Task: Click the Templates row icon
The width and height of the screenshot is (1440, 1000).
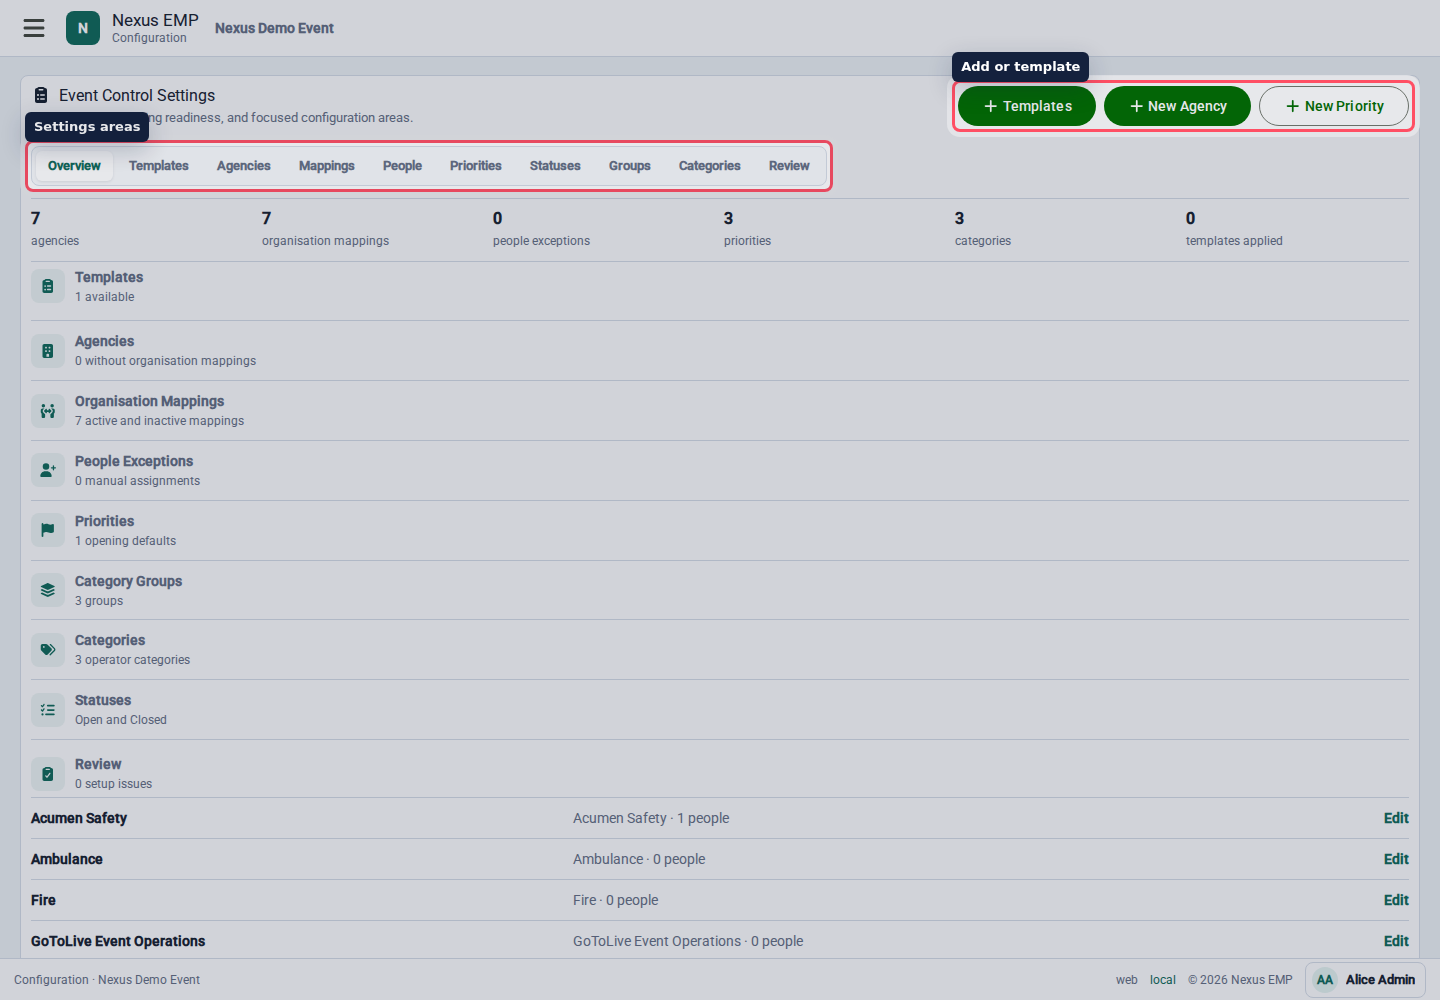Action: pos(48,287)
